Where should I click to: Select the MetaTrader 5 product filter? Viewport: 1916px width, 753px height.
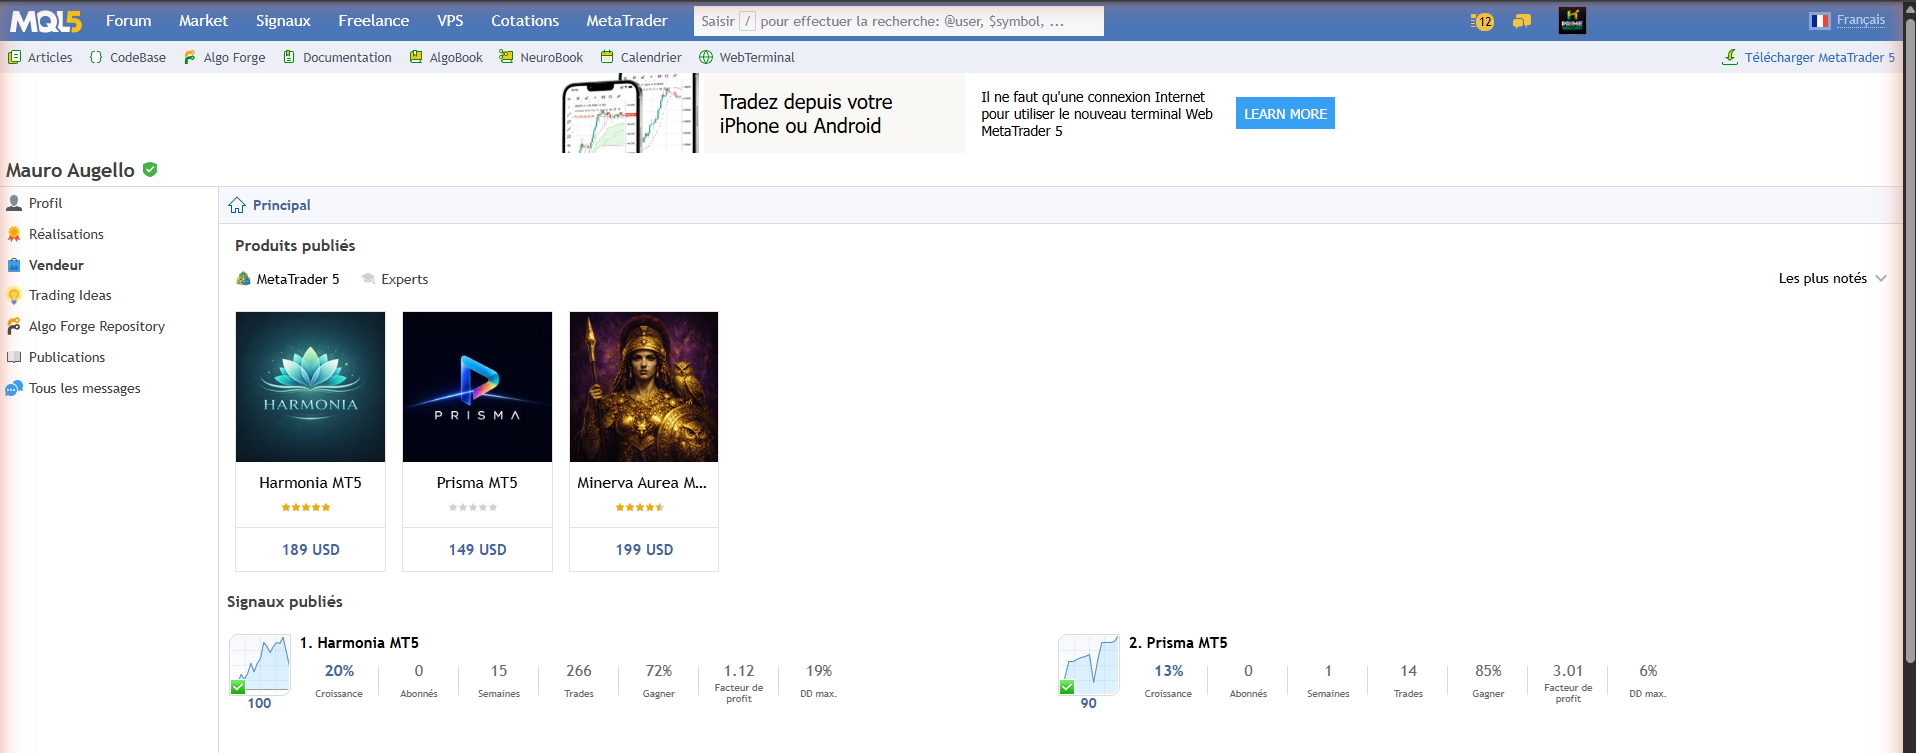[288, 279]
